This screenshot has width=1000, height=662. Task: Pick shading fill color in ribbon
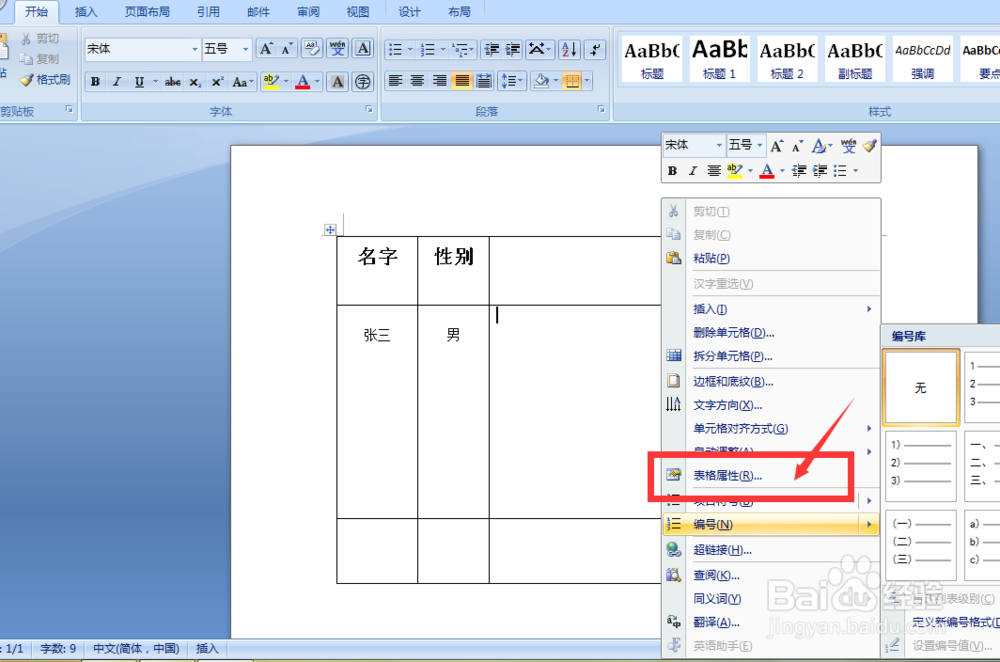coord(541,81)
